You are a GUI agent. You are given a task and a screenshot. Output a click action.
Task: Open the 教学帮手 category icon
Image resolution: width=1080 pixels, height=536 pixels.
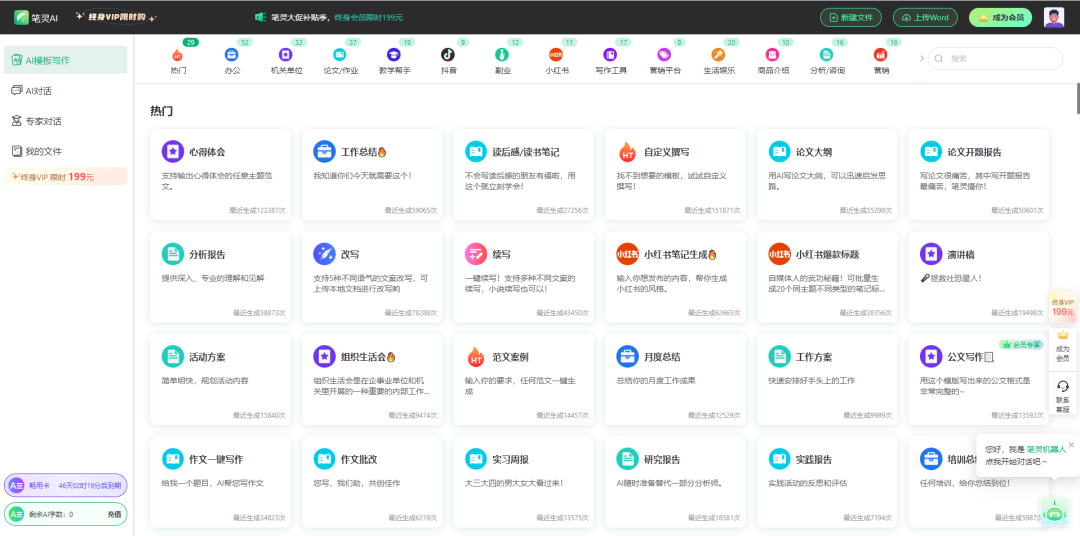[393, 54]
